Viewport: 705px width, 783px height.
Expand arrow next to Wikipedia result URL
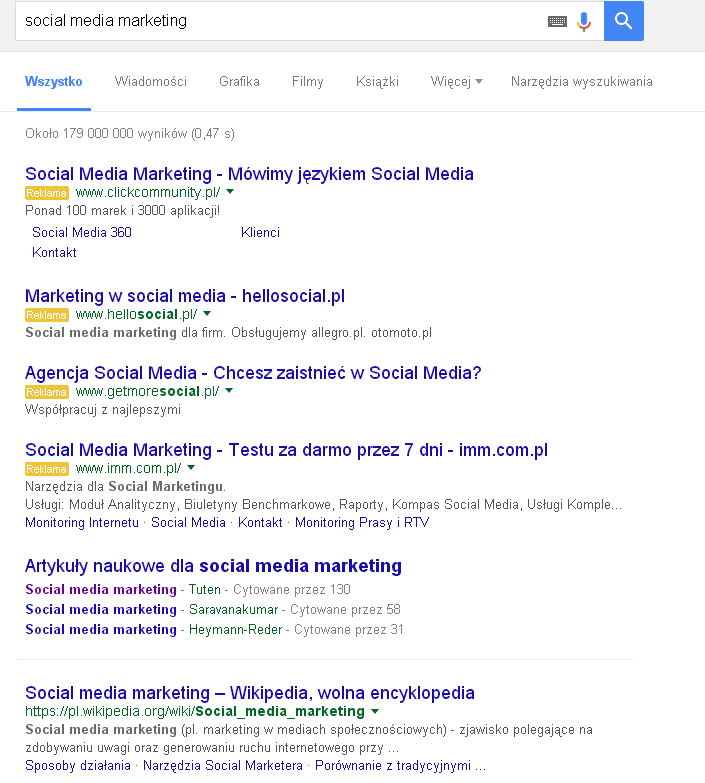pos(375,711)
